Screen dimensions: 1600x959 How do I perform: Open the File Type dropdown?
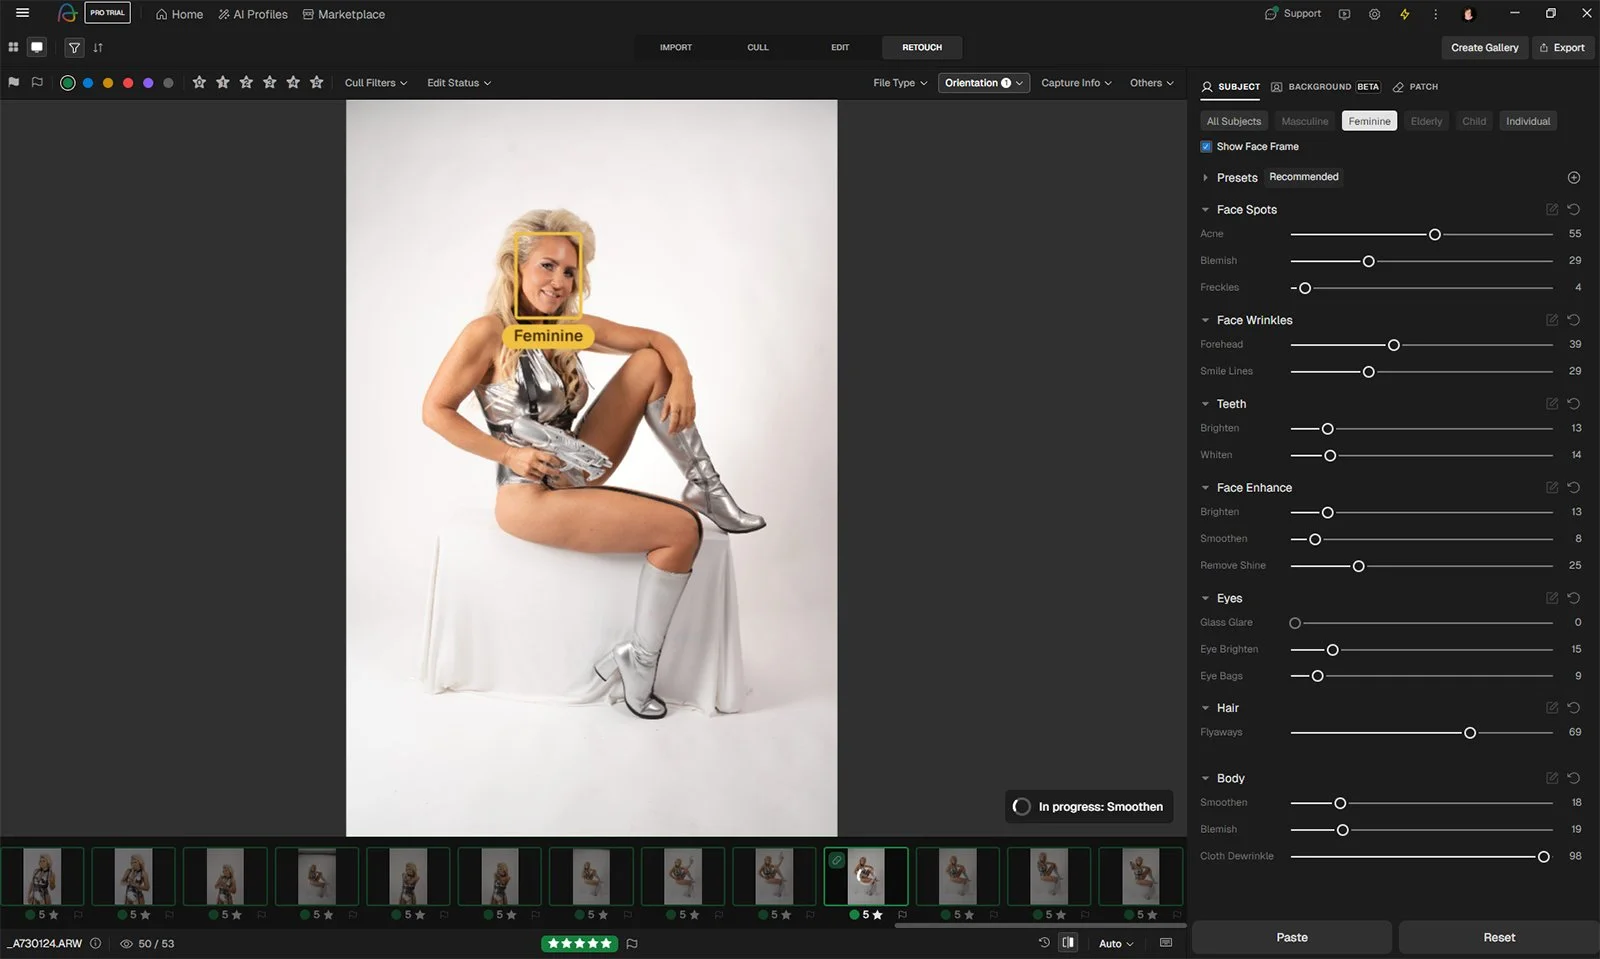click(x=900, y=83)
